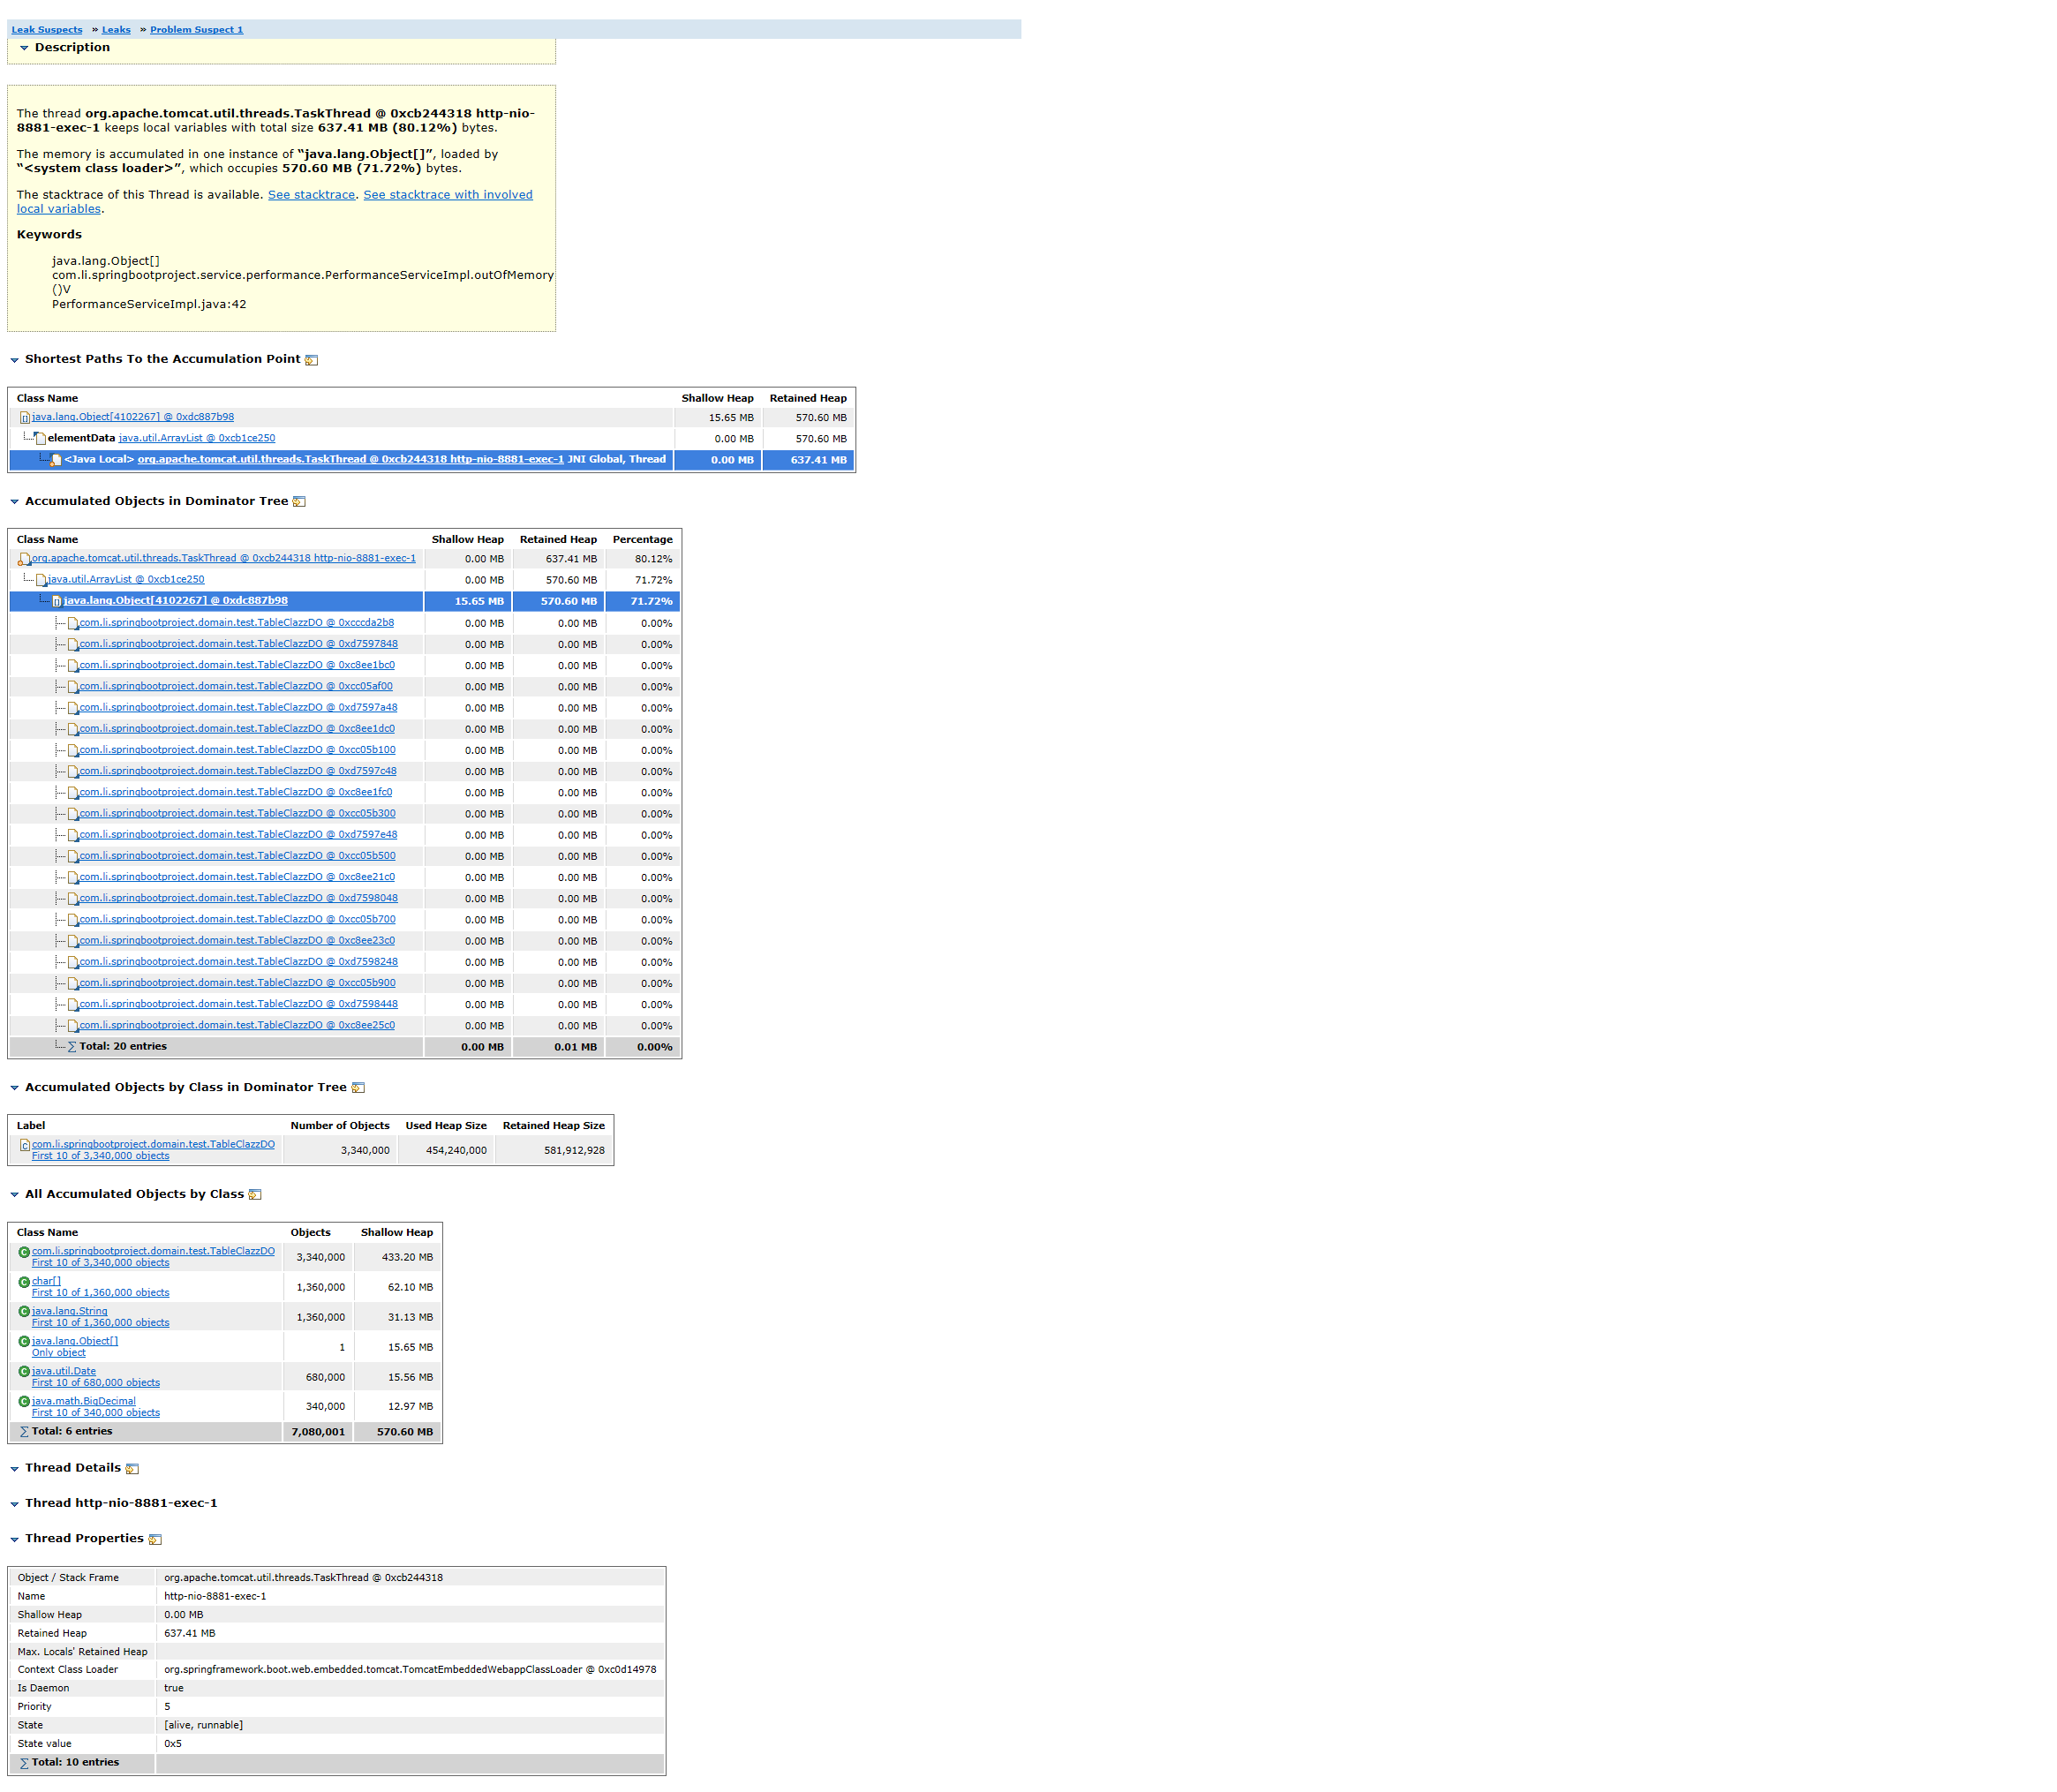
Task: Collapse Shortest Paths To the Accumulation Point
Action: click(x=15, y=360)
